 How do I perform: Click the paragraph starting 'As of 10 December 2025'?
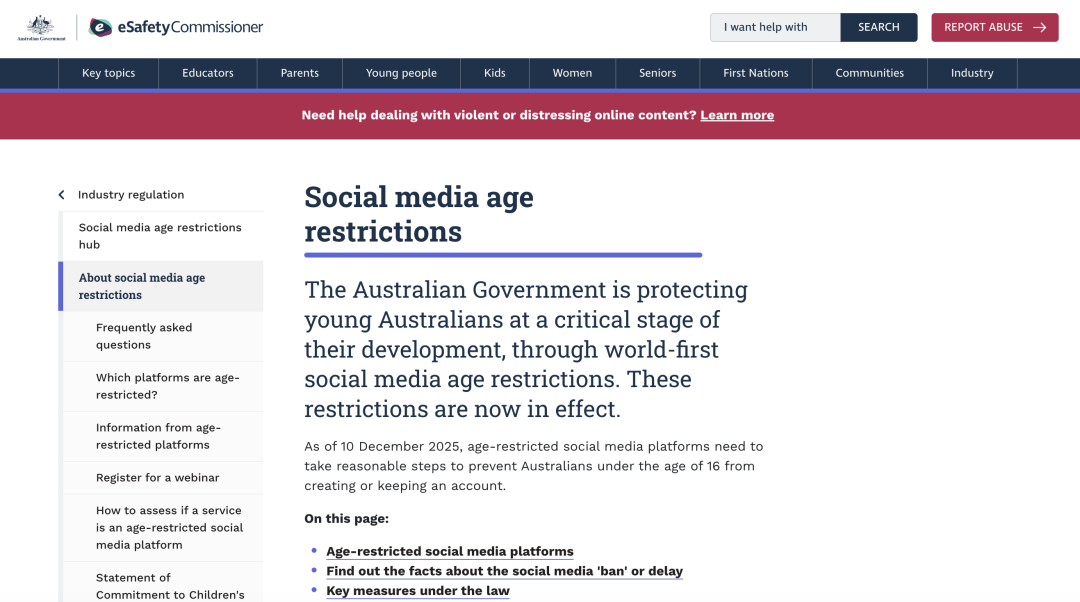[x=534, y=466]
